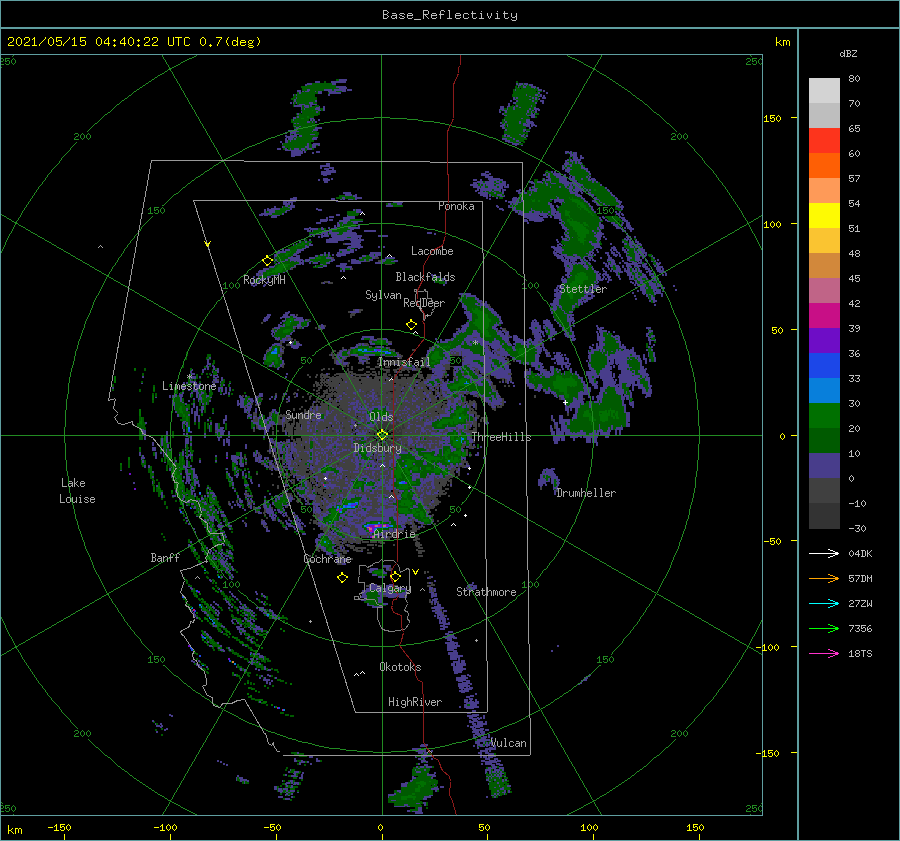The height and width of the screenshot is (841, 900).
Task: Click the Airdrie label
Action: [394, 534]
